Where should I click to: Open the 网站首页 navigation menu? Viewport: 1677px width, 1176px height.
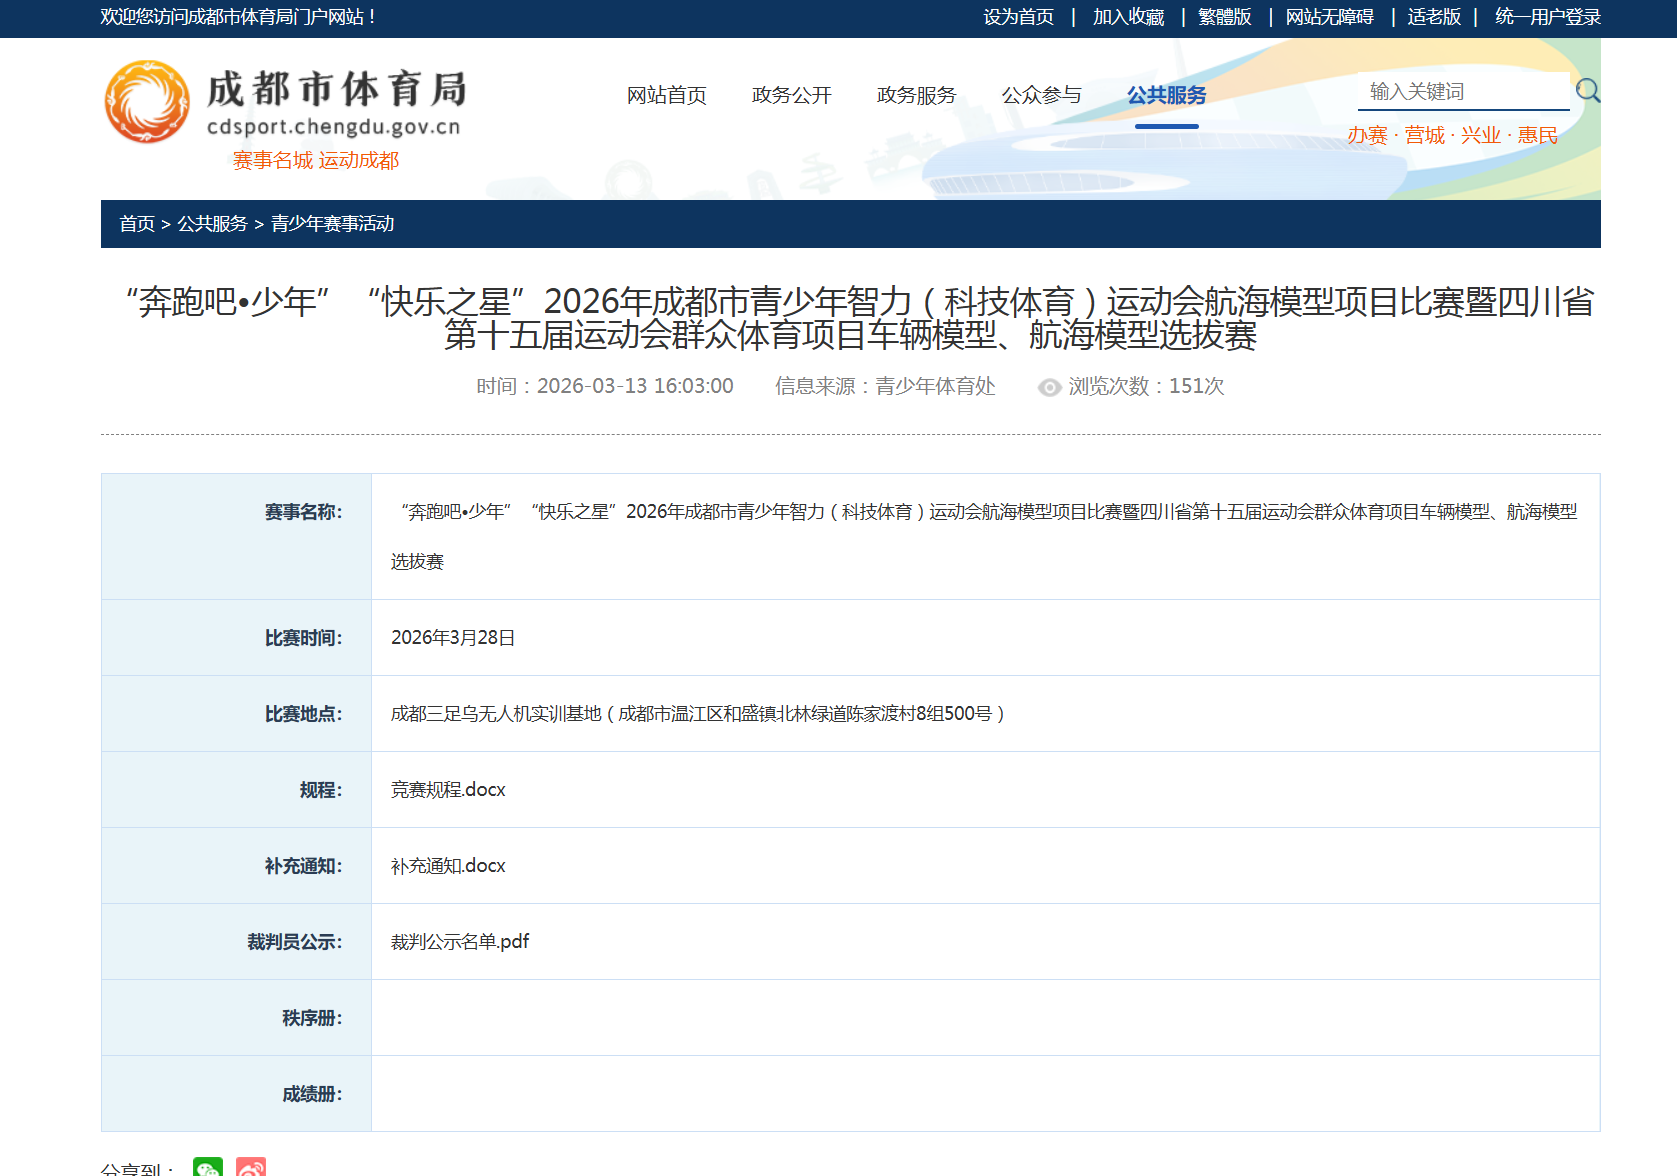coord(666,95)
